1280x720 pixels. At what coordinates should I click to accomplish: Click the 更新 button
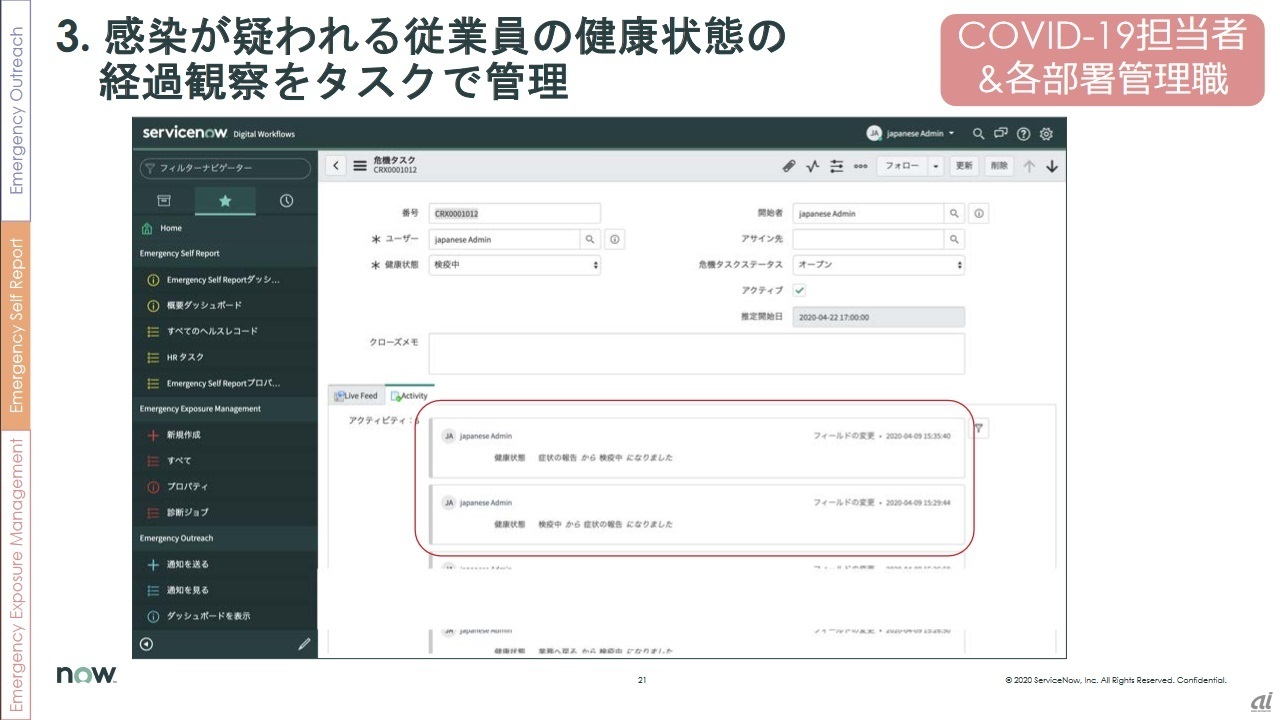963,166
